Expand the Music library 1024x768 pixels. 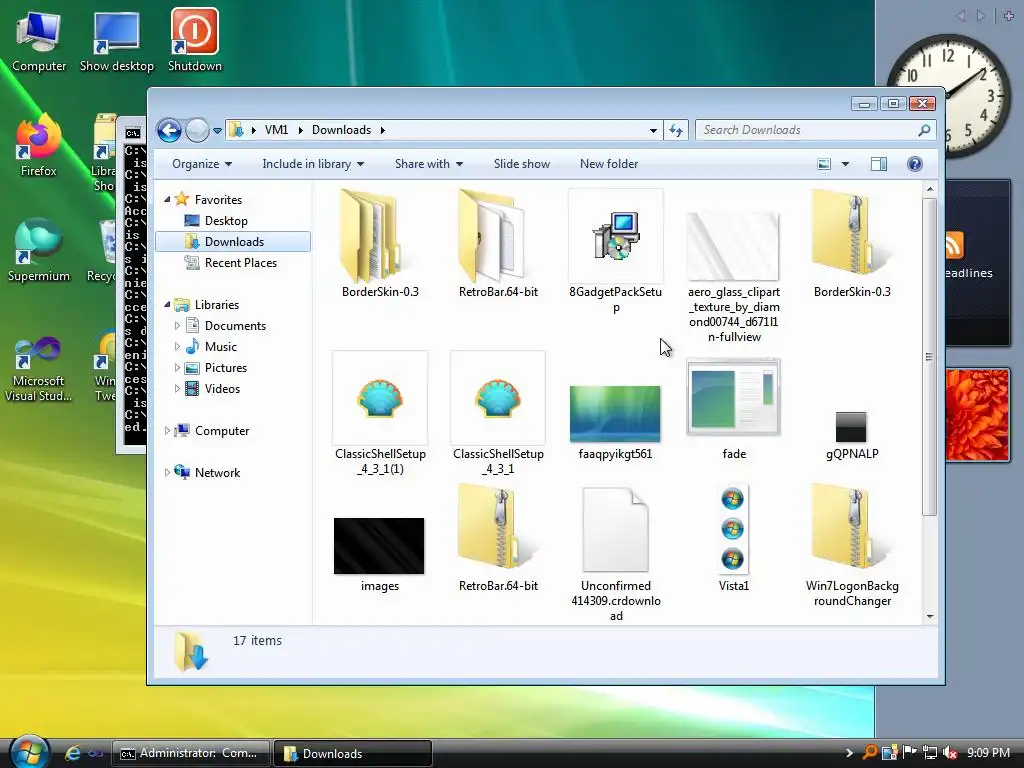[x=177, y=347]
